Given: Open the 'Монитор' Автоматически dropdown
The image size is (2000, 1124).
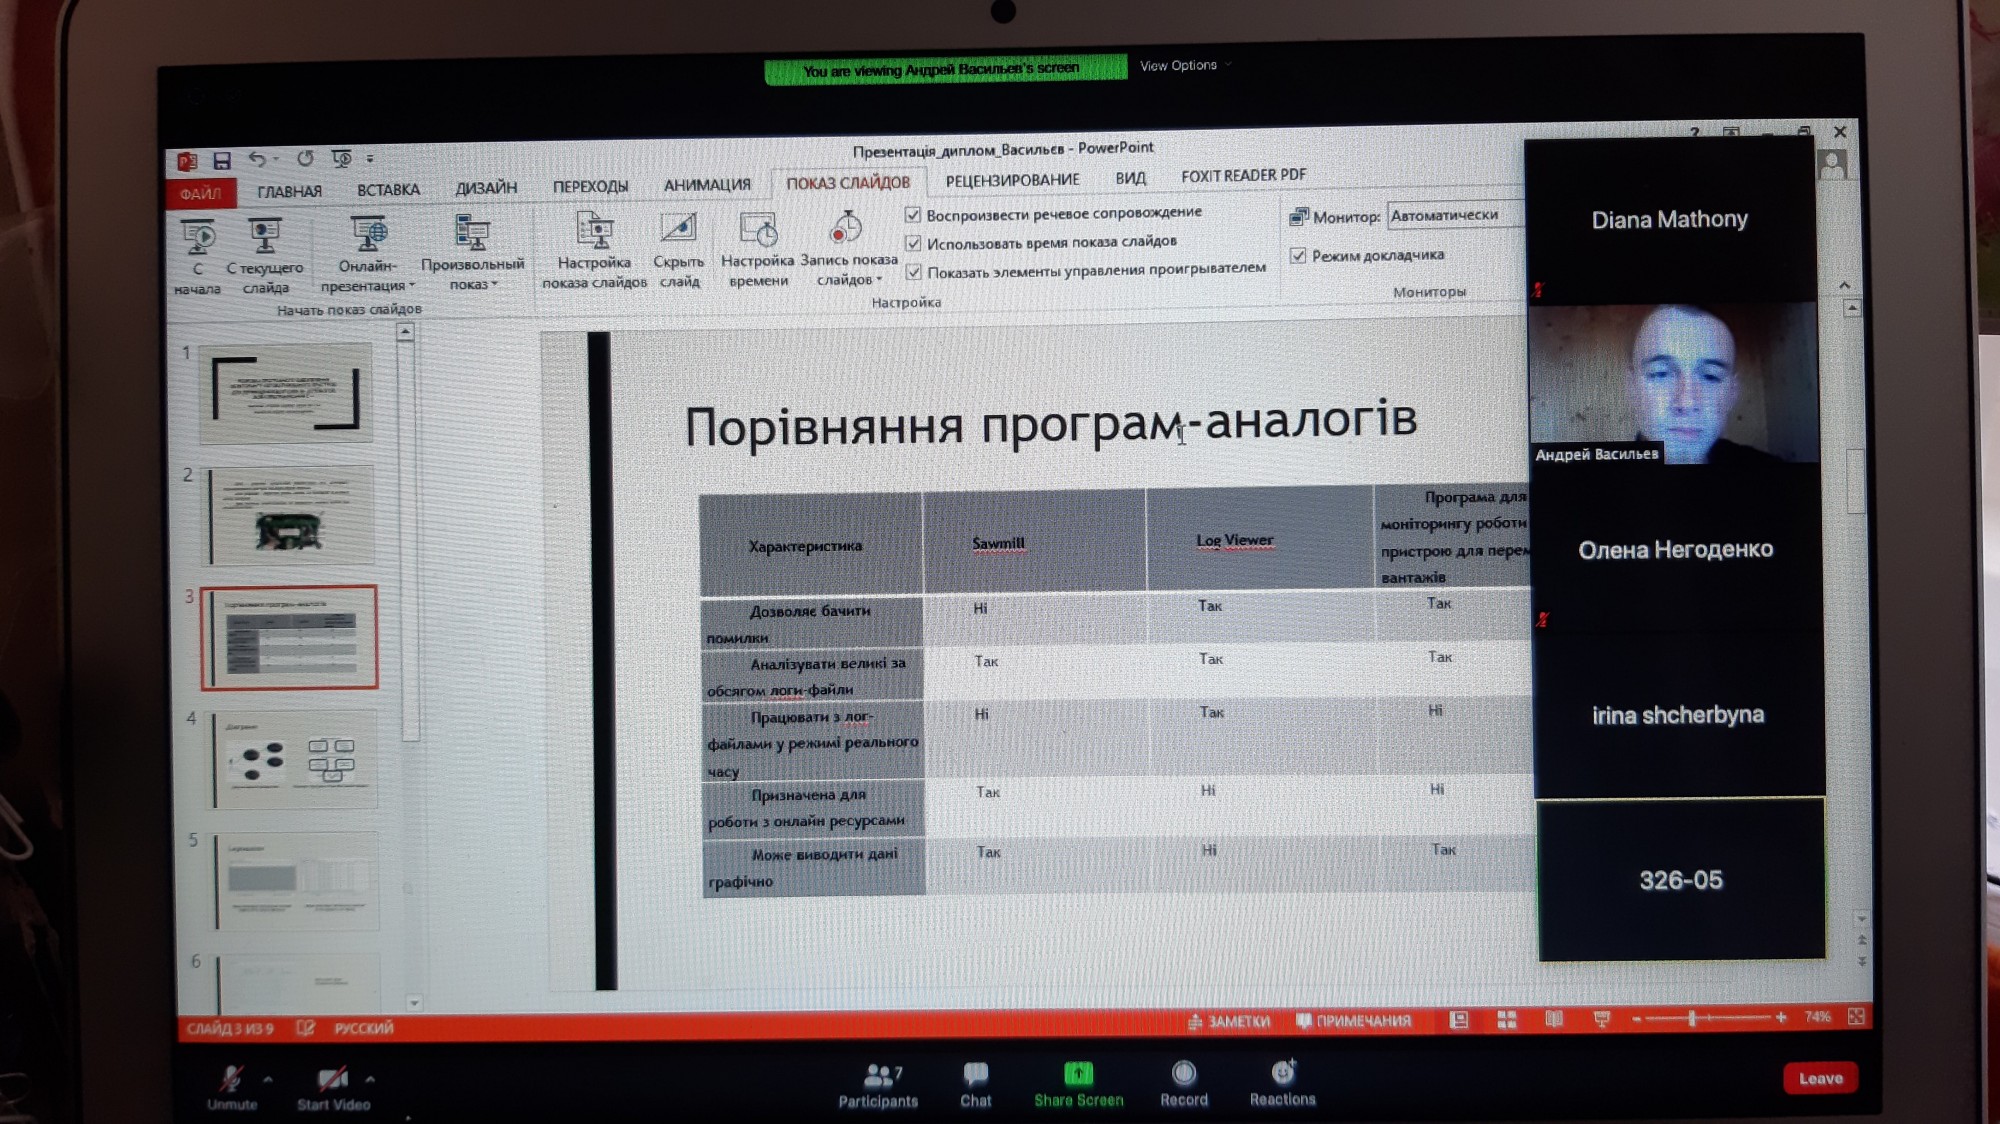Looking at the screenshot, I should (1456, 215).
